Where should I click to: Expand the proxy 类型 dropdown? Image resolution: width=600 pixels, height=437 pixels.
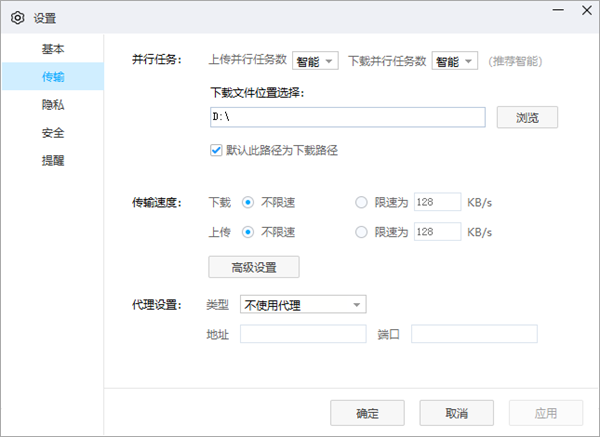pos(303,304)
